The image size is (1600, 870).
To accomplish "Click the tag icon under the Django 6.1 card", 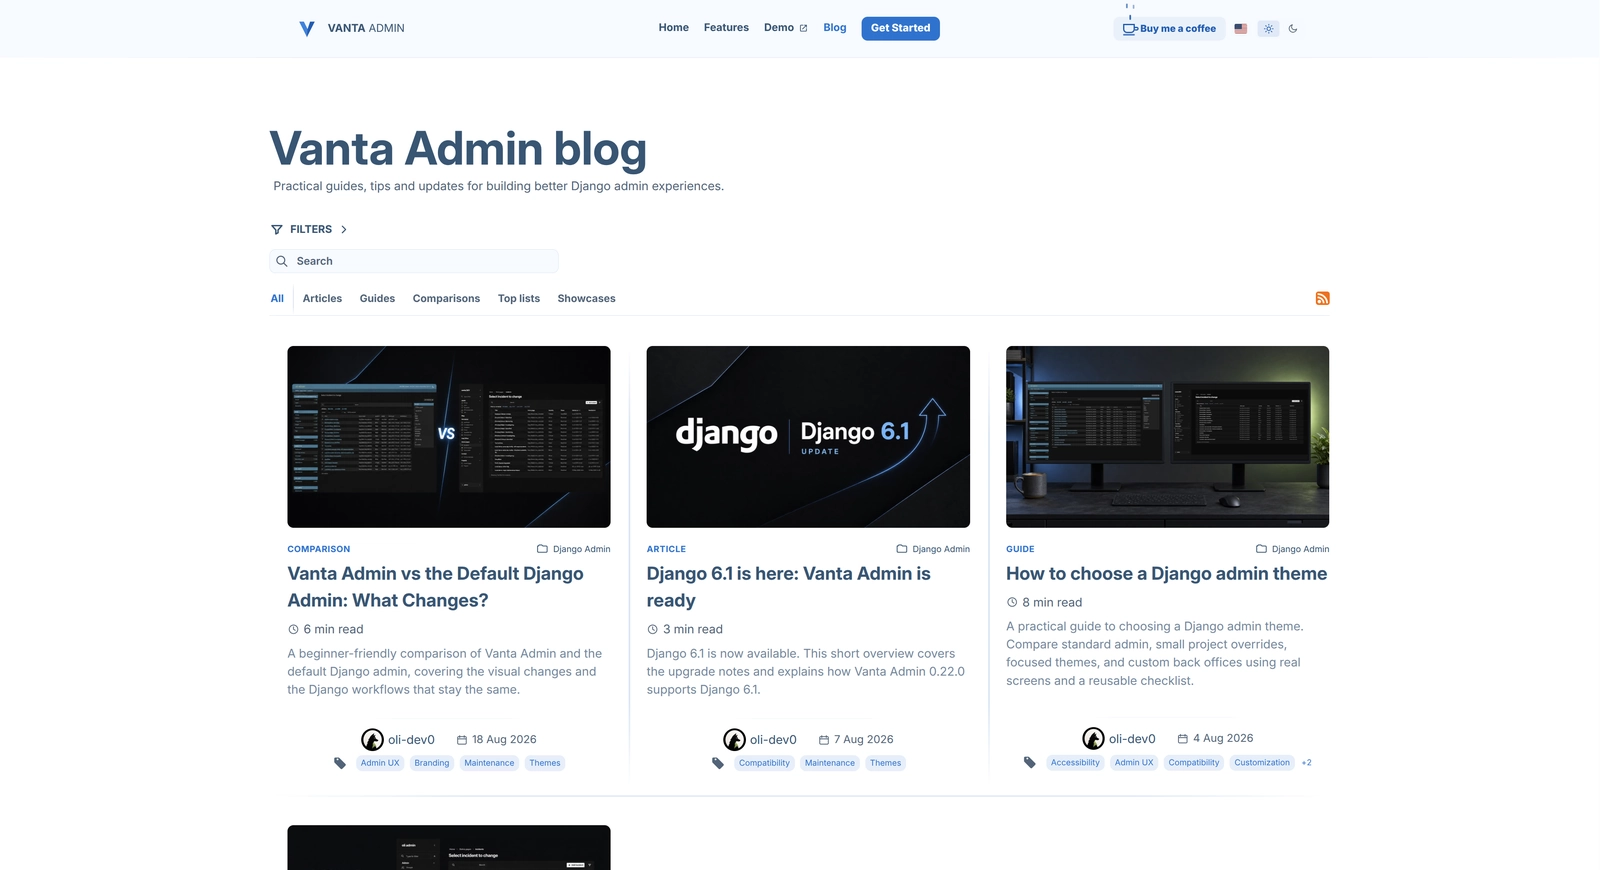I will (x=718, y=763).
